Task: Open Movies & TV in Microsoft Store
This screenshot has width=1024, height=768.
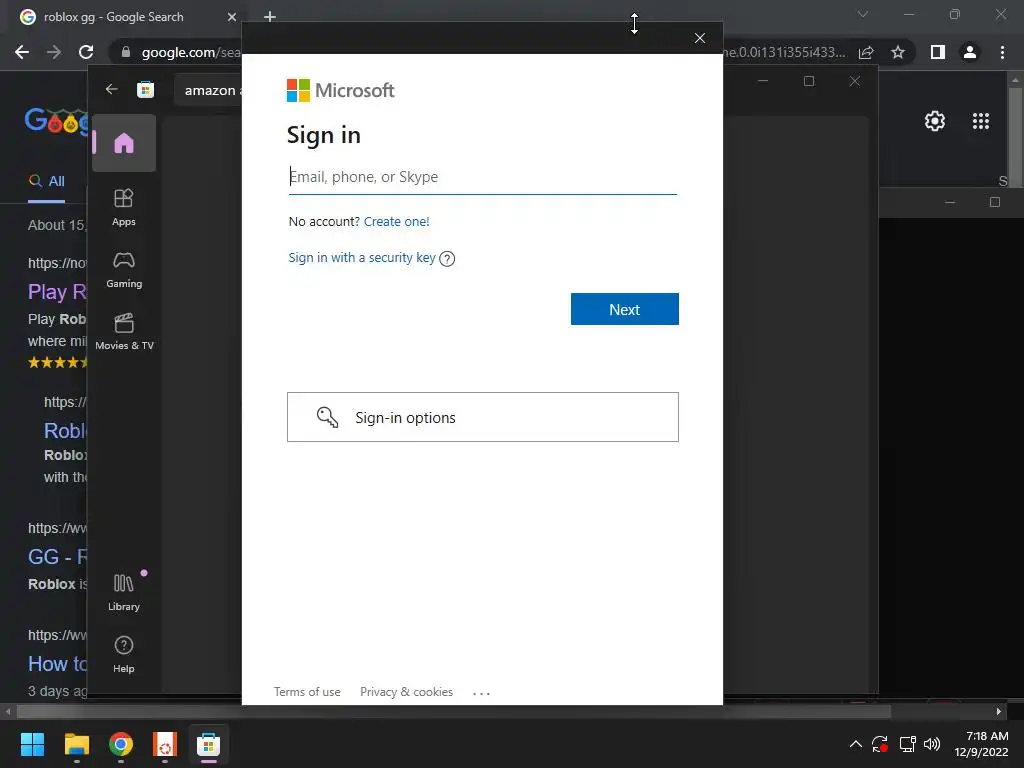Action: click(x=124, y=332)
